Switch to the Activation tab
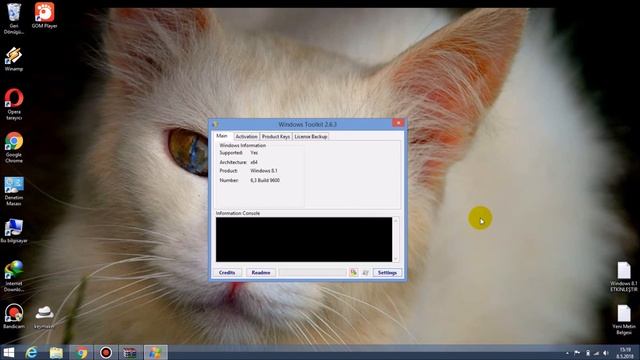Viewport: 640px width, 360px height. point(247,137)
